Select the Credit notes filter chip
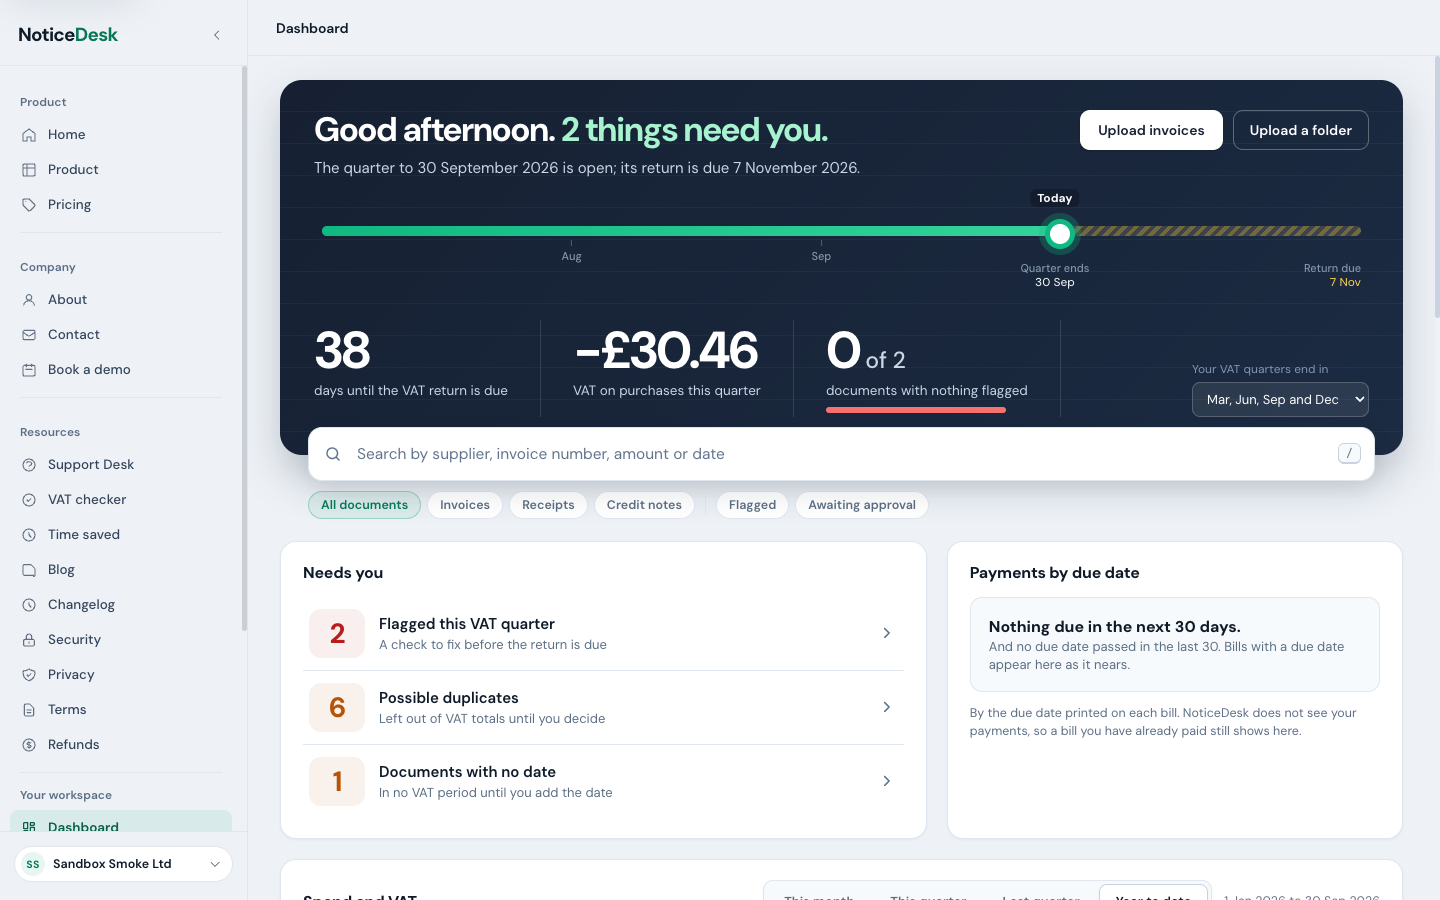The width and height of the screenshot is (1440, 900). point(644,505)
